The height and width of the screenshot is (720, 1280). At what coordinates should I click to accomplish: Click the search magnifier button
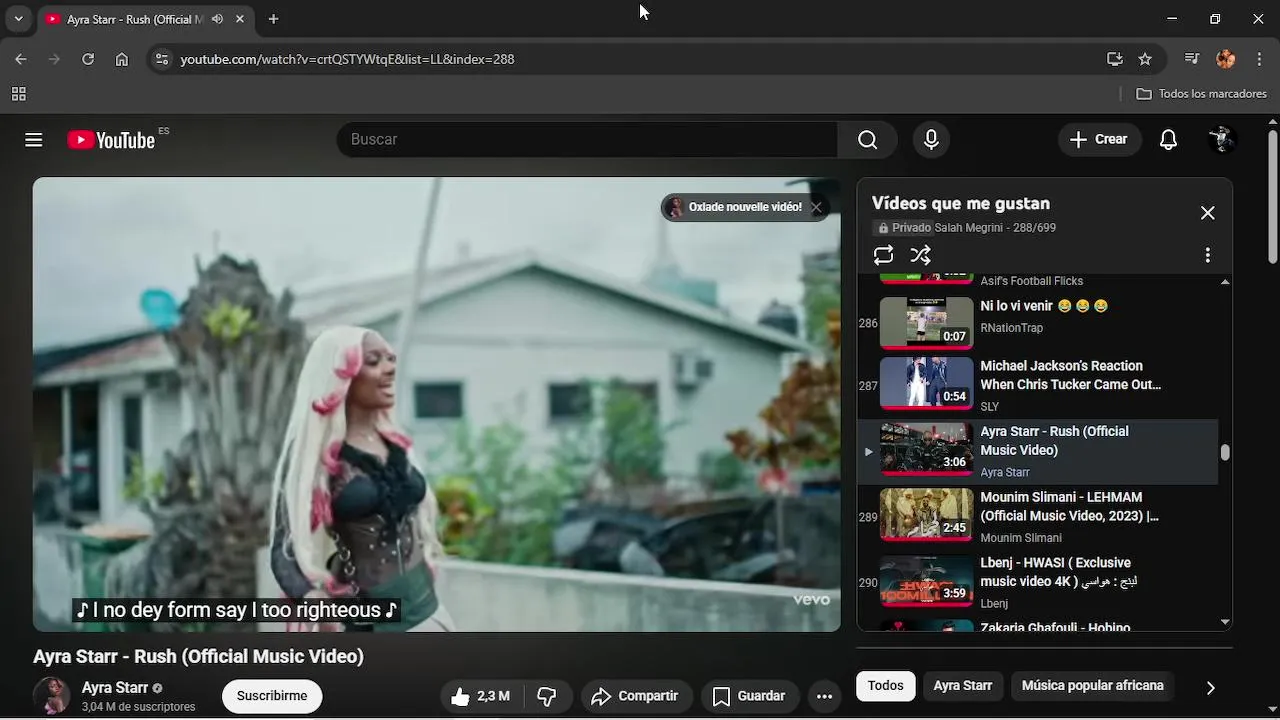[x=867, y=140]
